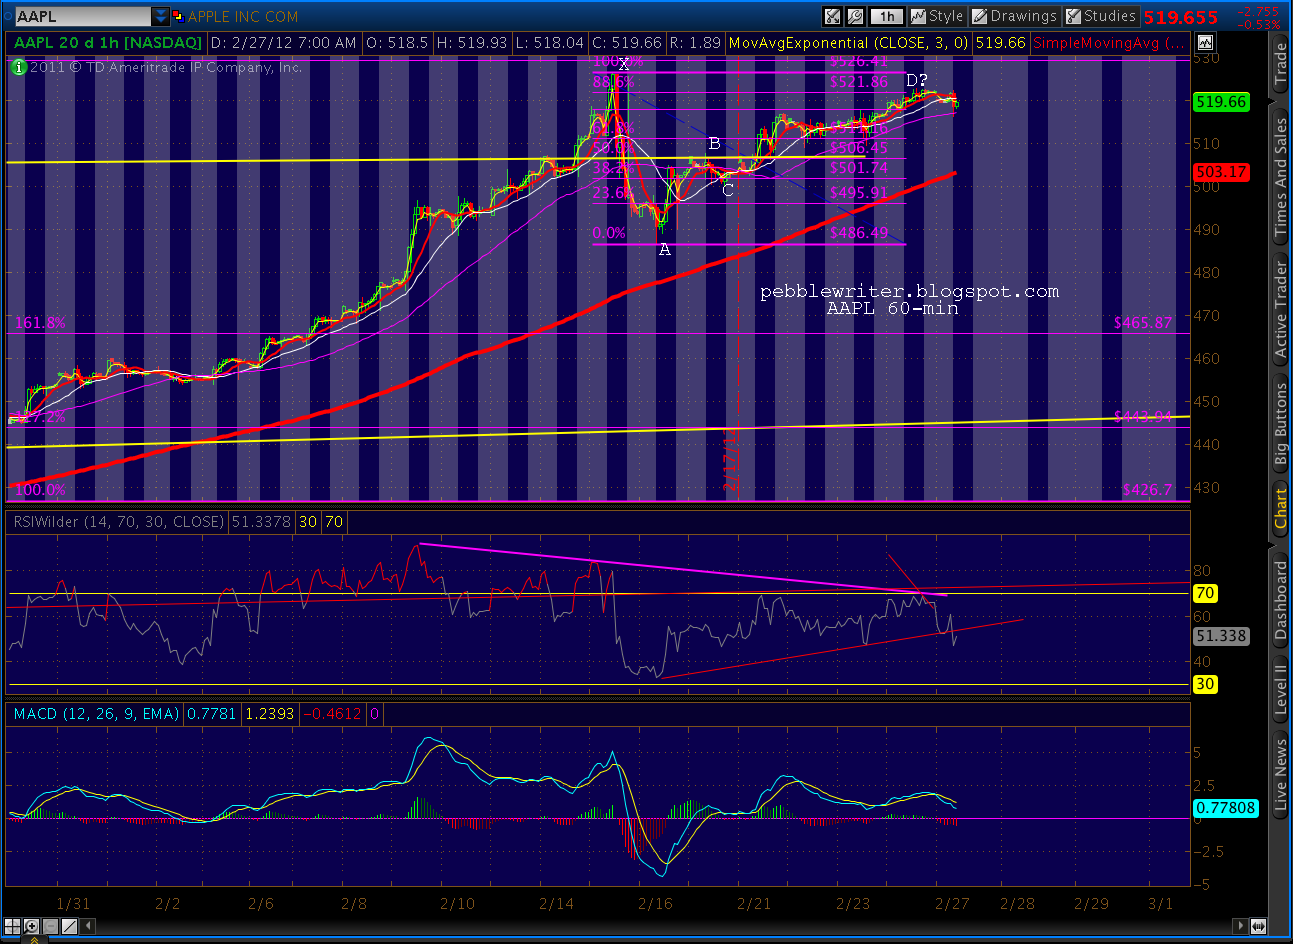Click the SimpleMovingAvg study label

click(x=1110, y=43)
